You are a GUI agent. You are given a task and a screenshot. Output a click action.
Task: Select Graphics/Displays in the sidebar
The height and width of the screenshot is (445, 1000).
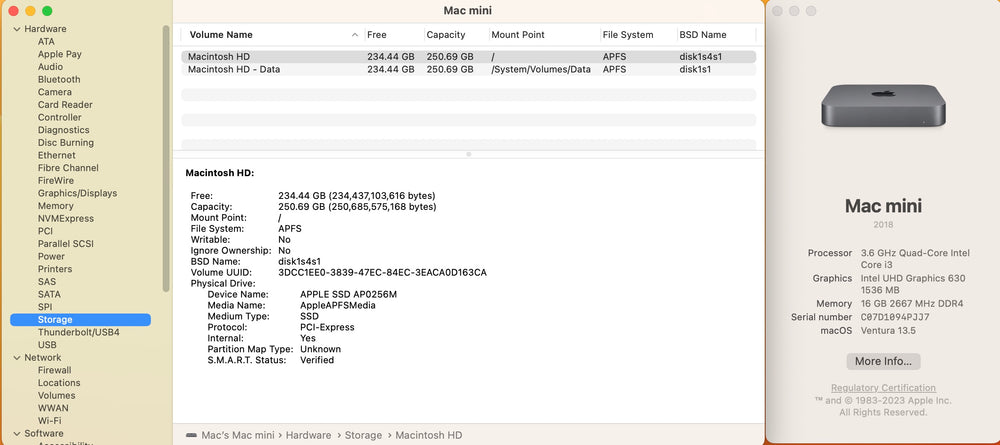tap(77, 193)
